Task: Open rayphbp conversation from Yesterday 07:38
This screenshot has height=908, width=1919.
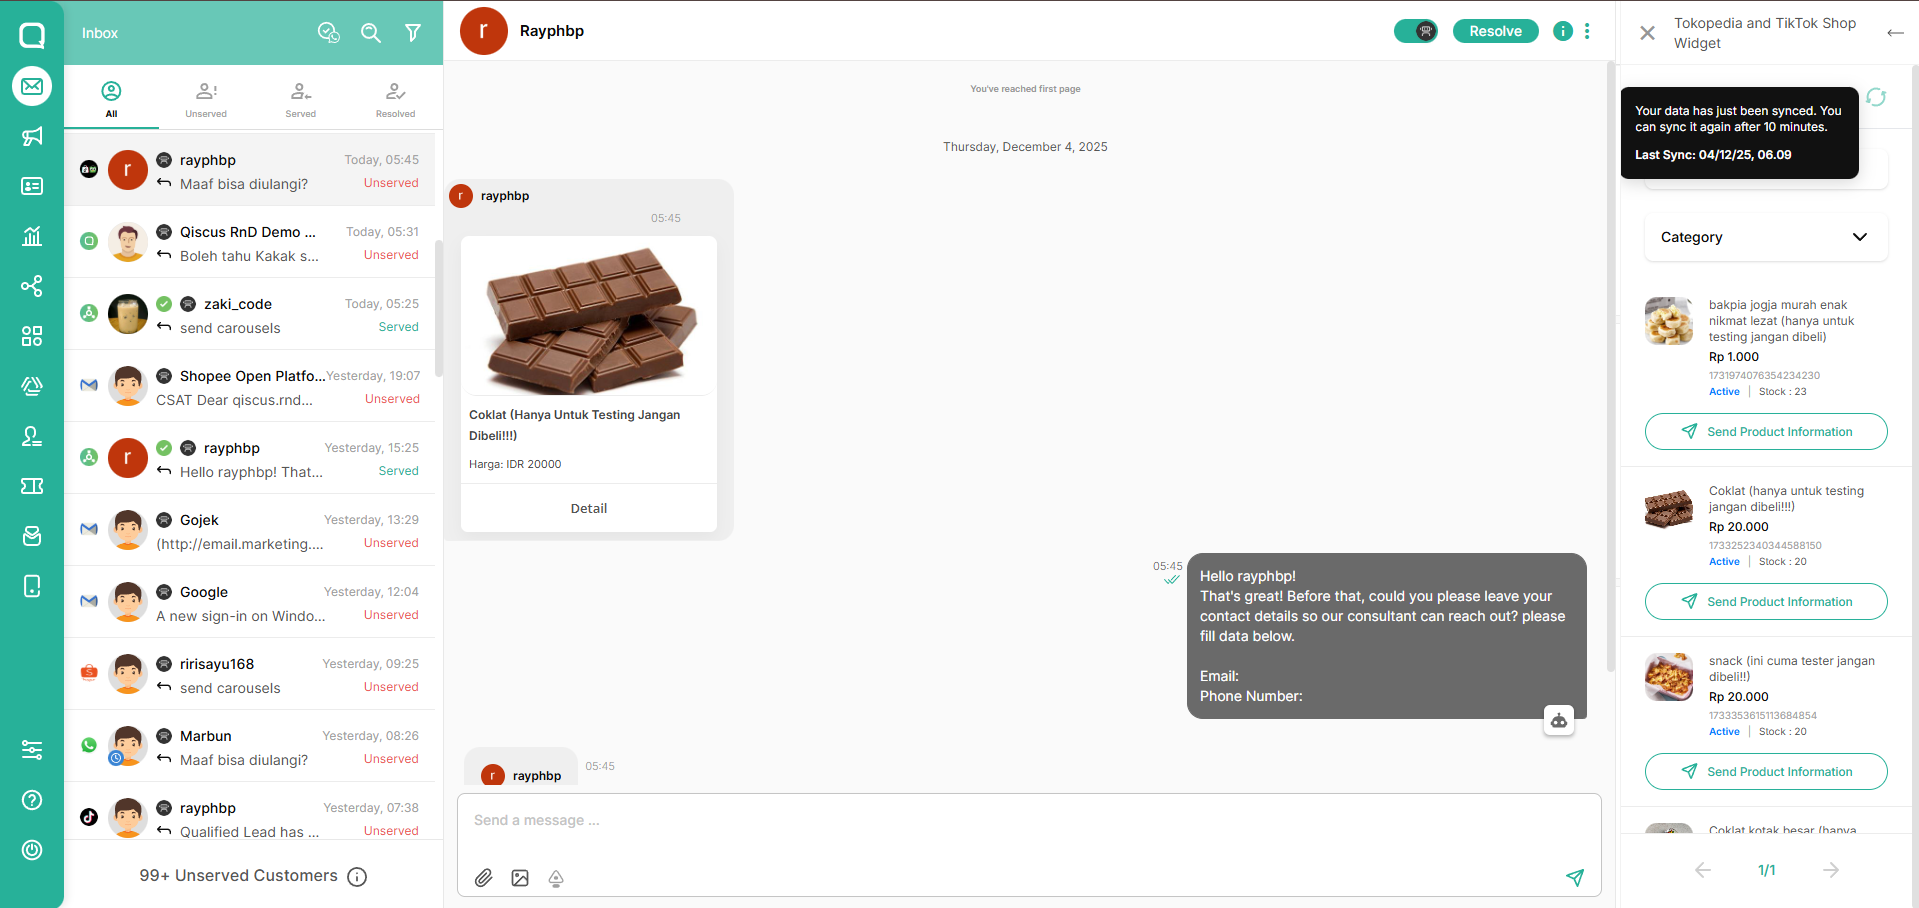Action: click(250, 811)
